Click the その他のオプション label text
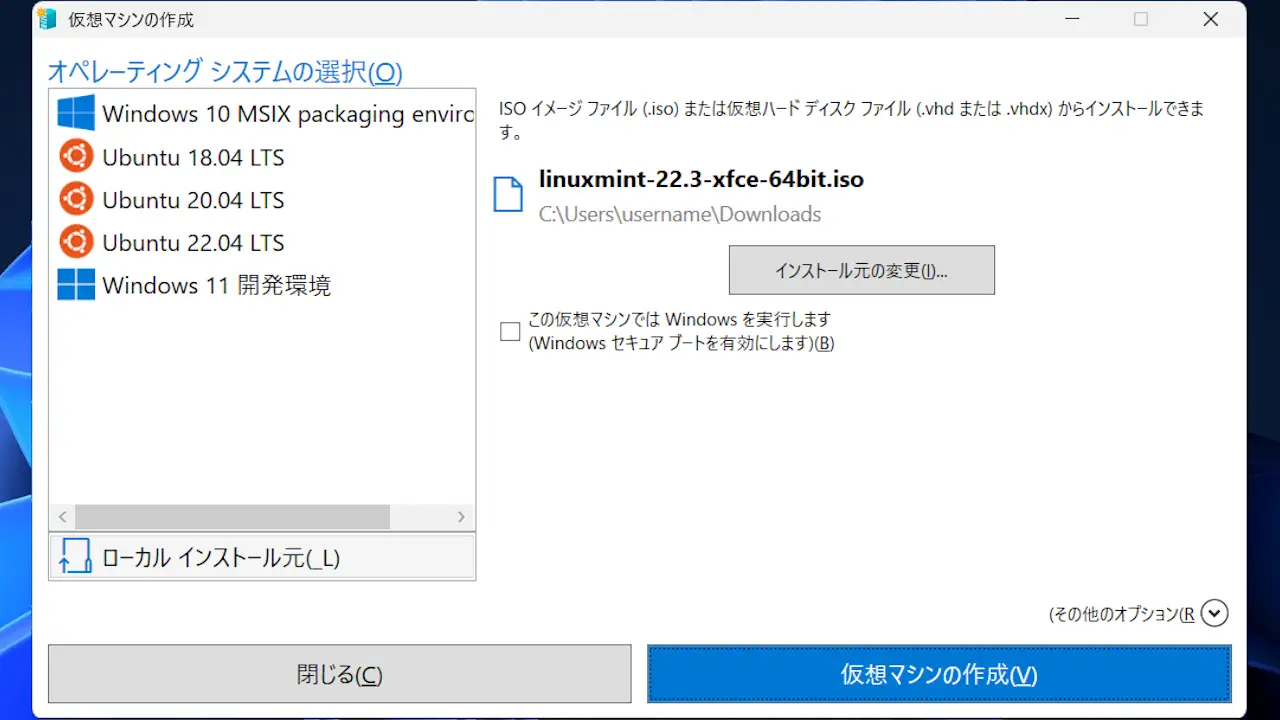 1121,614
